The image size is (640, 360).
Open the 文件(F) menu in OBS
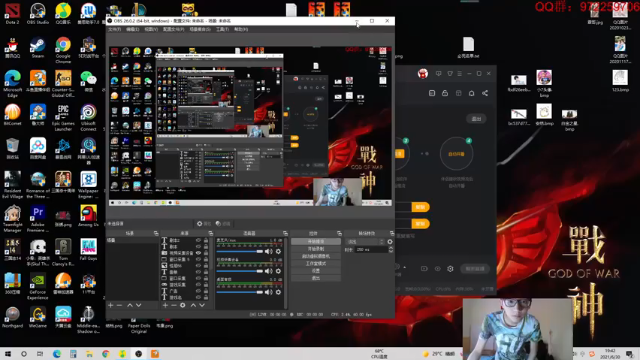(x=114, y=29)
